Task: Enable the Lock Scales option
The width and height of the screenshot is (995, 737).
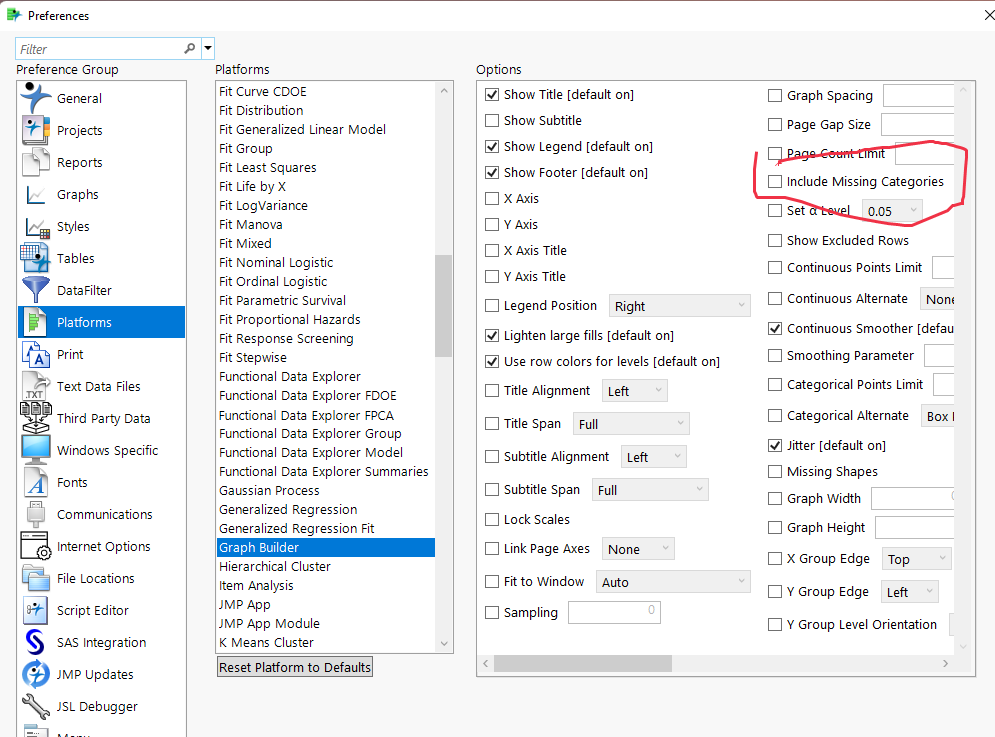Action: pos(492,519)
